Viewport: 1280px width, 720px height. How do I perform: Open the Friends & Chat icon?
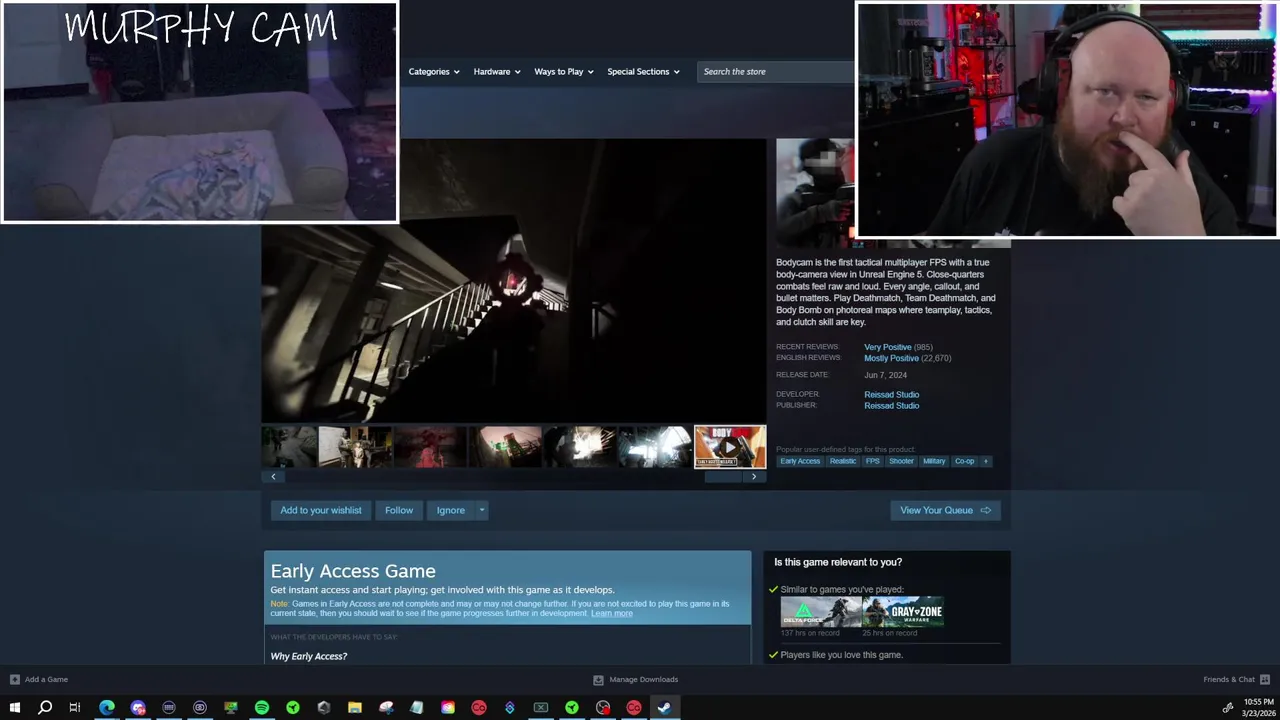click(x=1265, y=679)
